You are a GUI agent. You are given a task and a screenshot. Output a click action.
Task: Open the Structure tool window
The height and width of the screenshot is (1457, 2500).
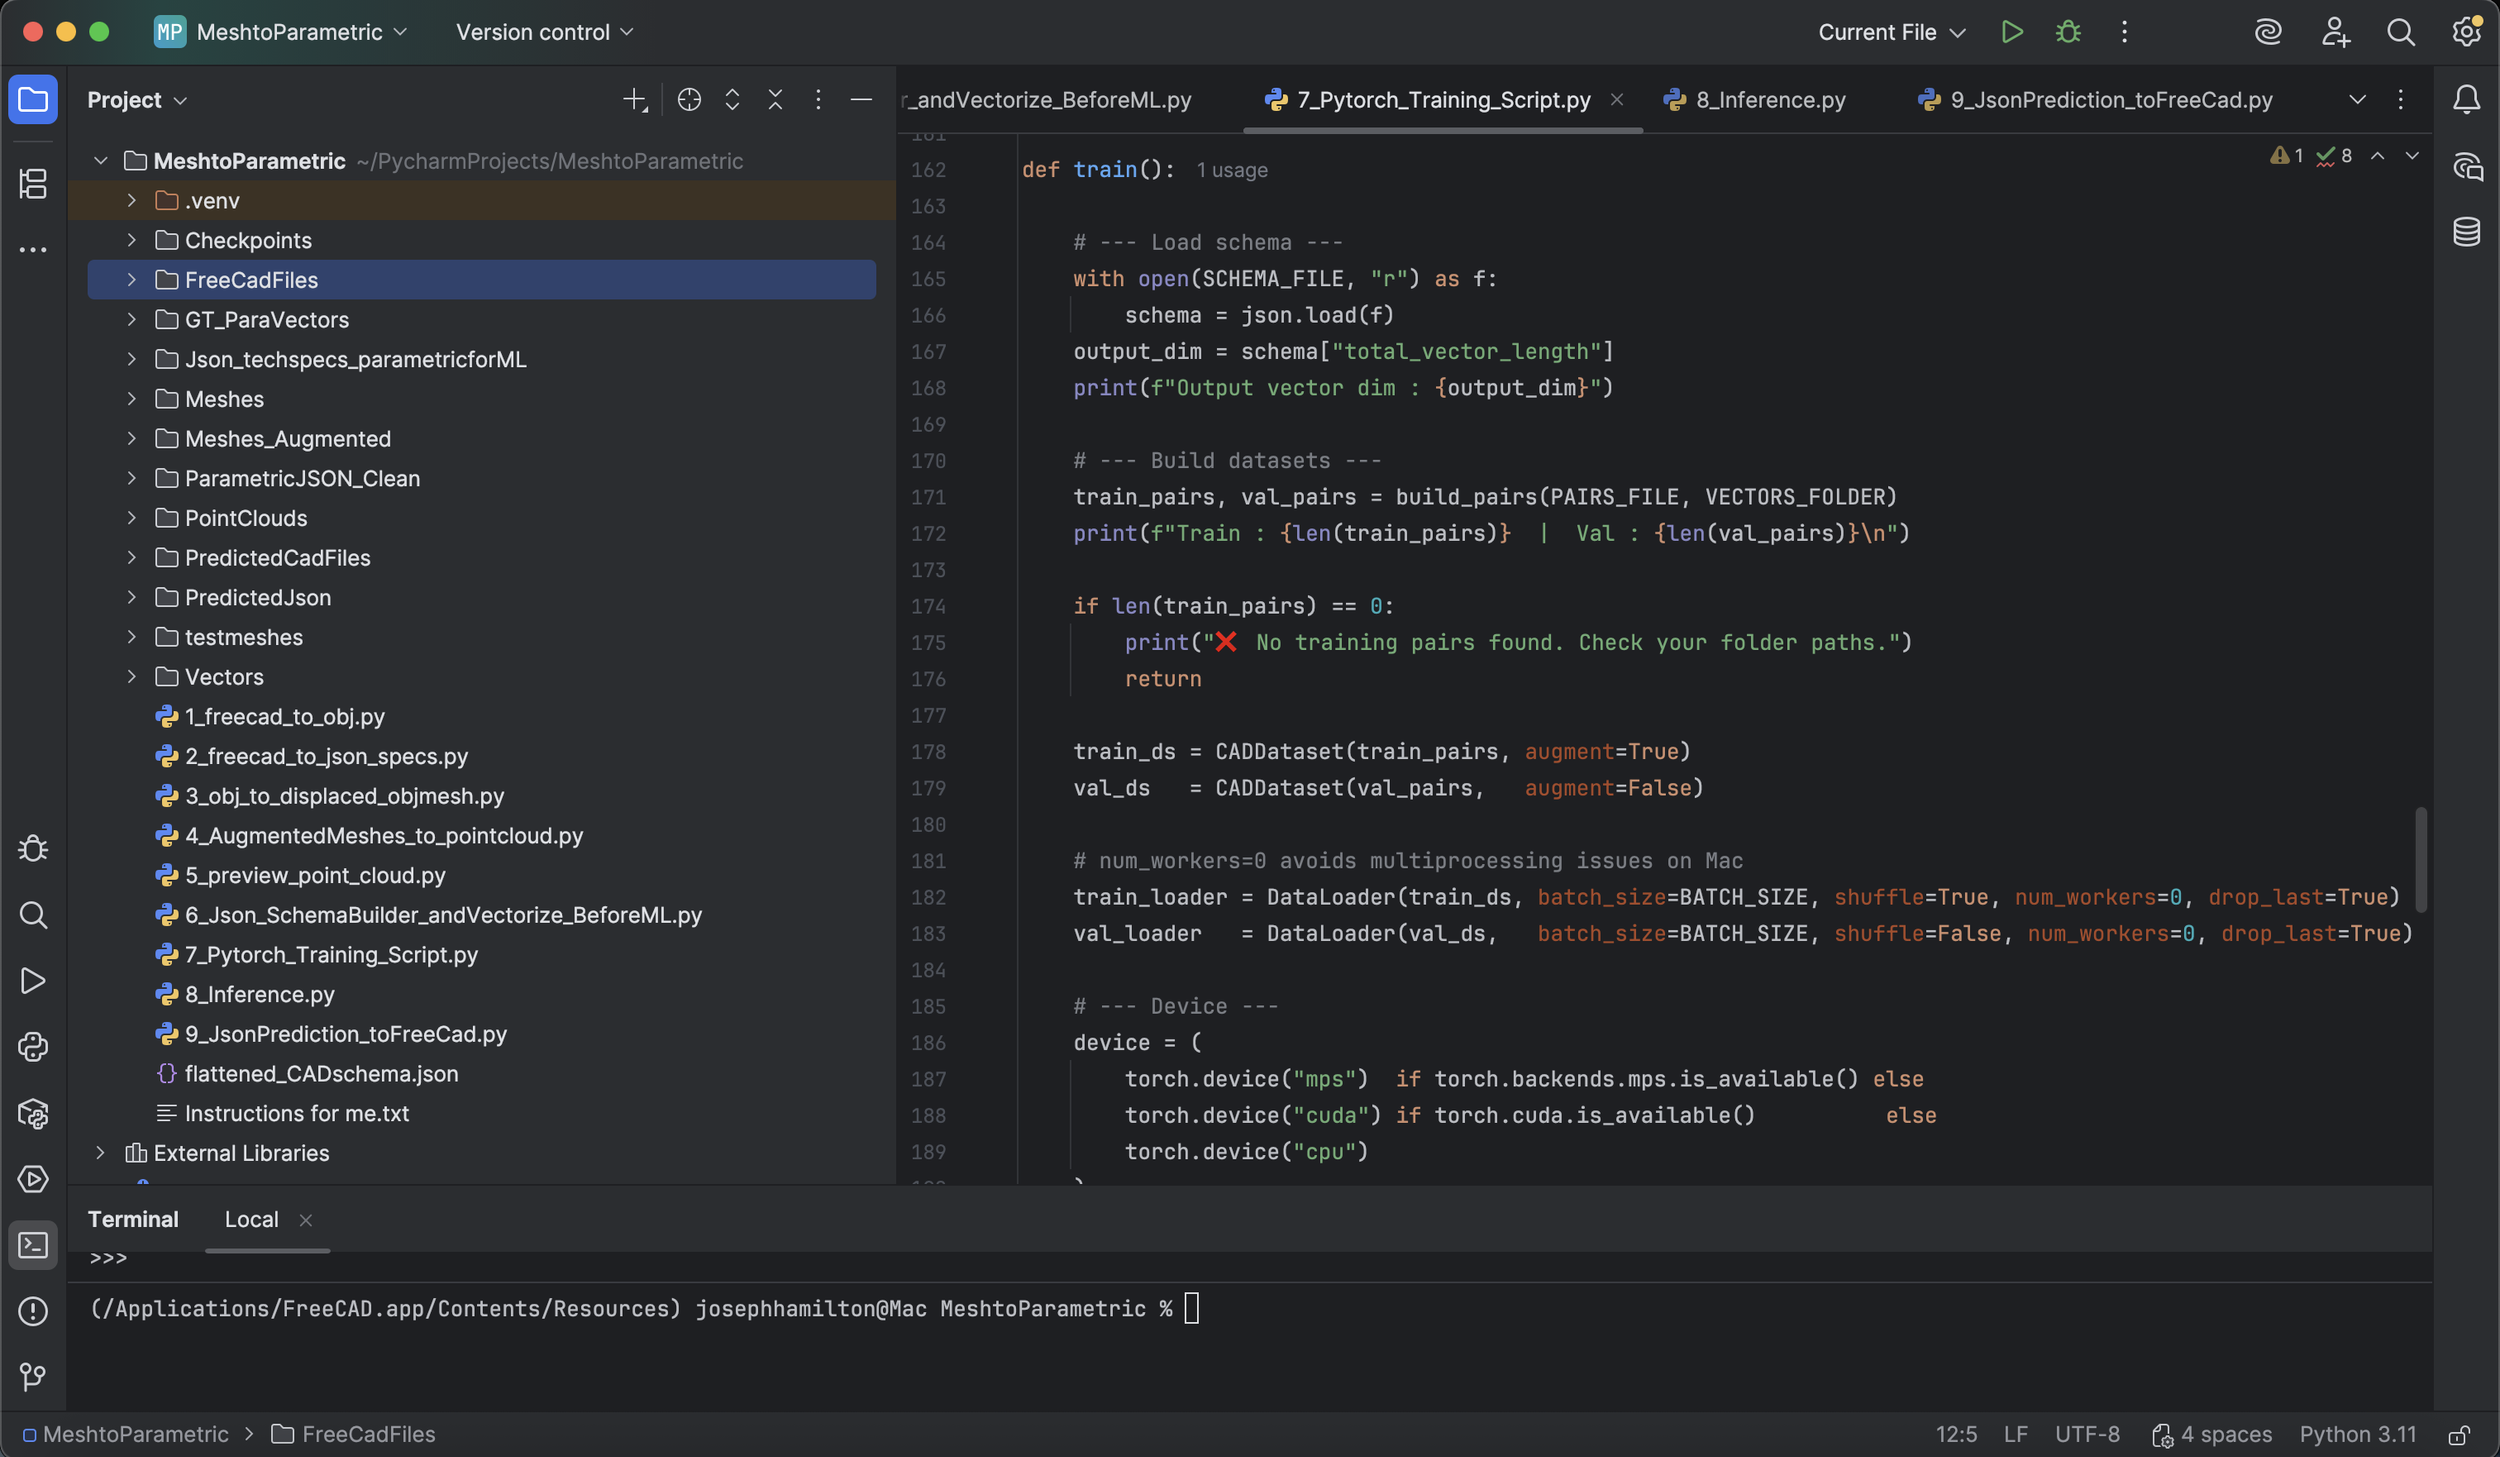click(x=33, y=183)
